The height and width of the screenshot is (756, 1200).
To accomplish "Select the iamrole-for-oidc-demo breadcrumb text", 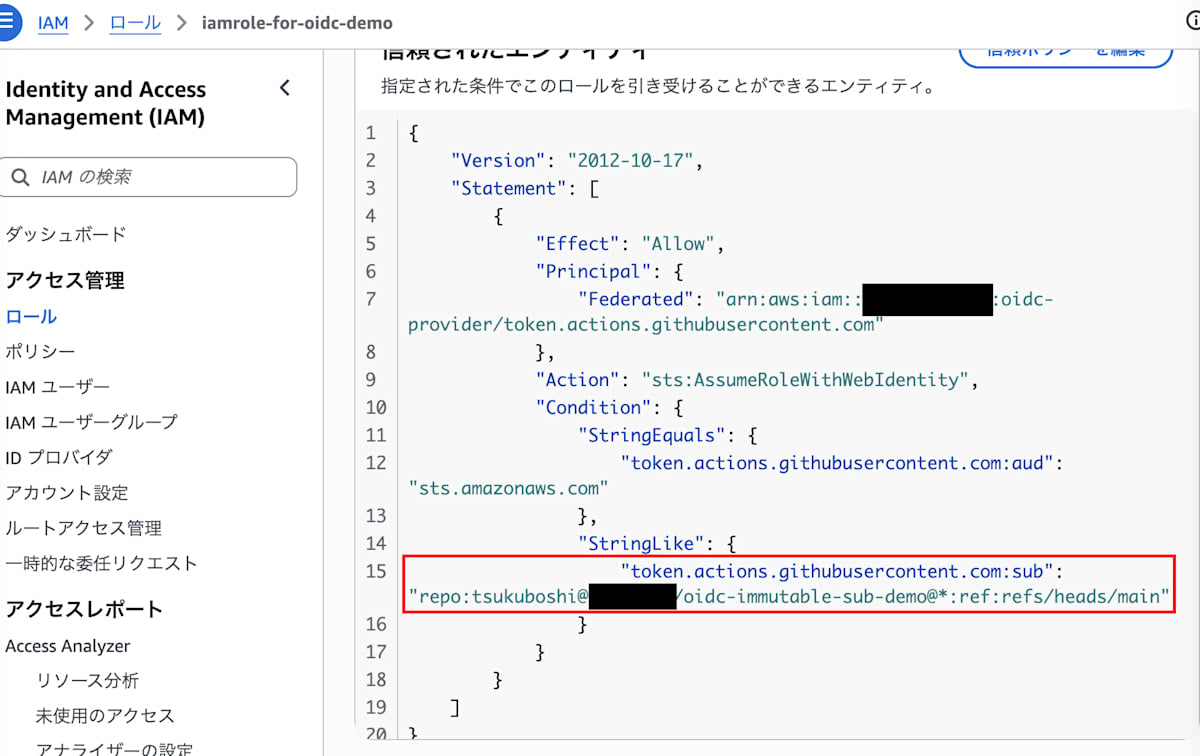I will pos(297,22).
